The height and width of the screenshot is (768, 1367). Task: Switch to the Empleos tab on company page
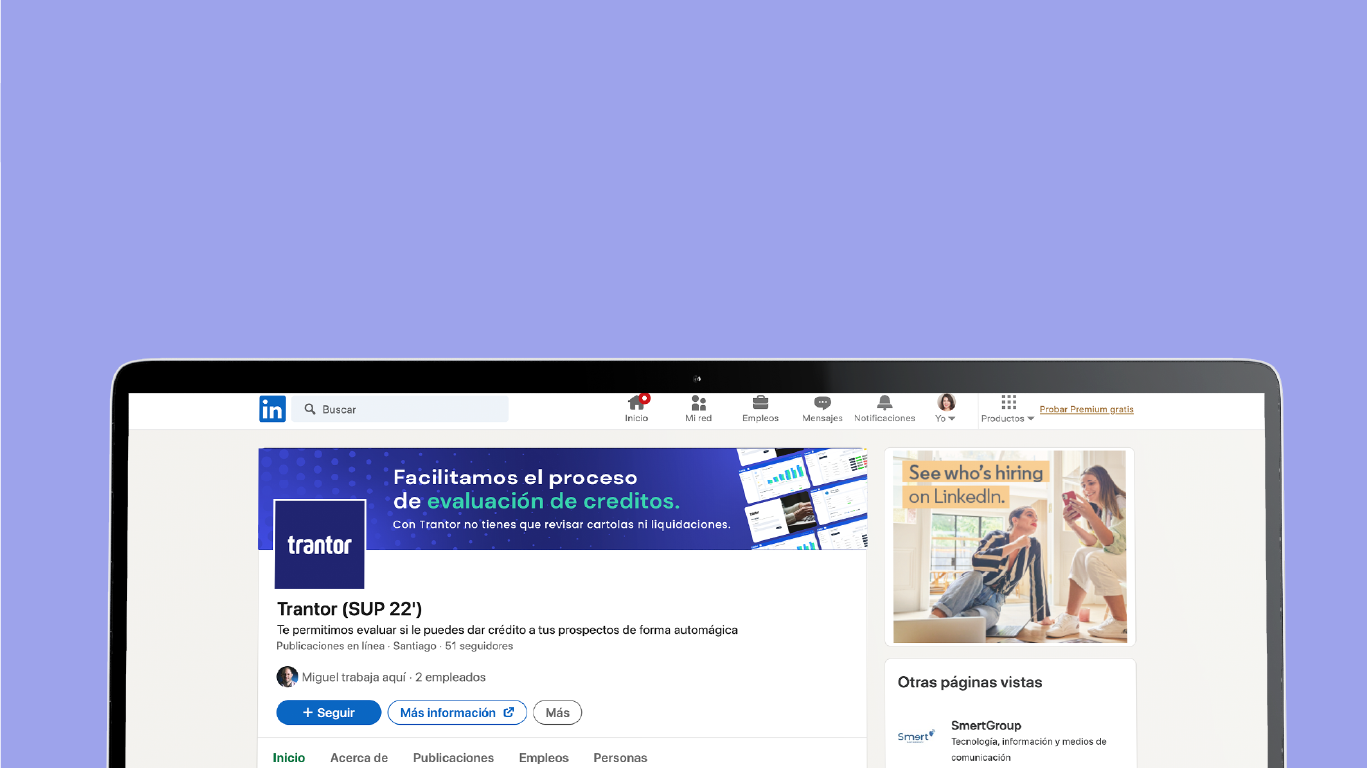click(x=544, y=758)
